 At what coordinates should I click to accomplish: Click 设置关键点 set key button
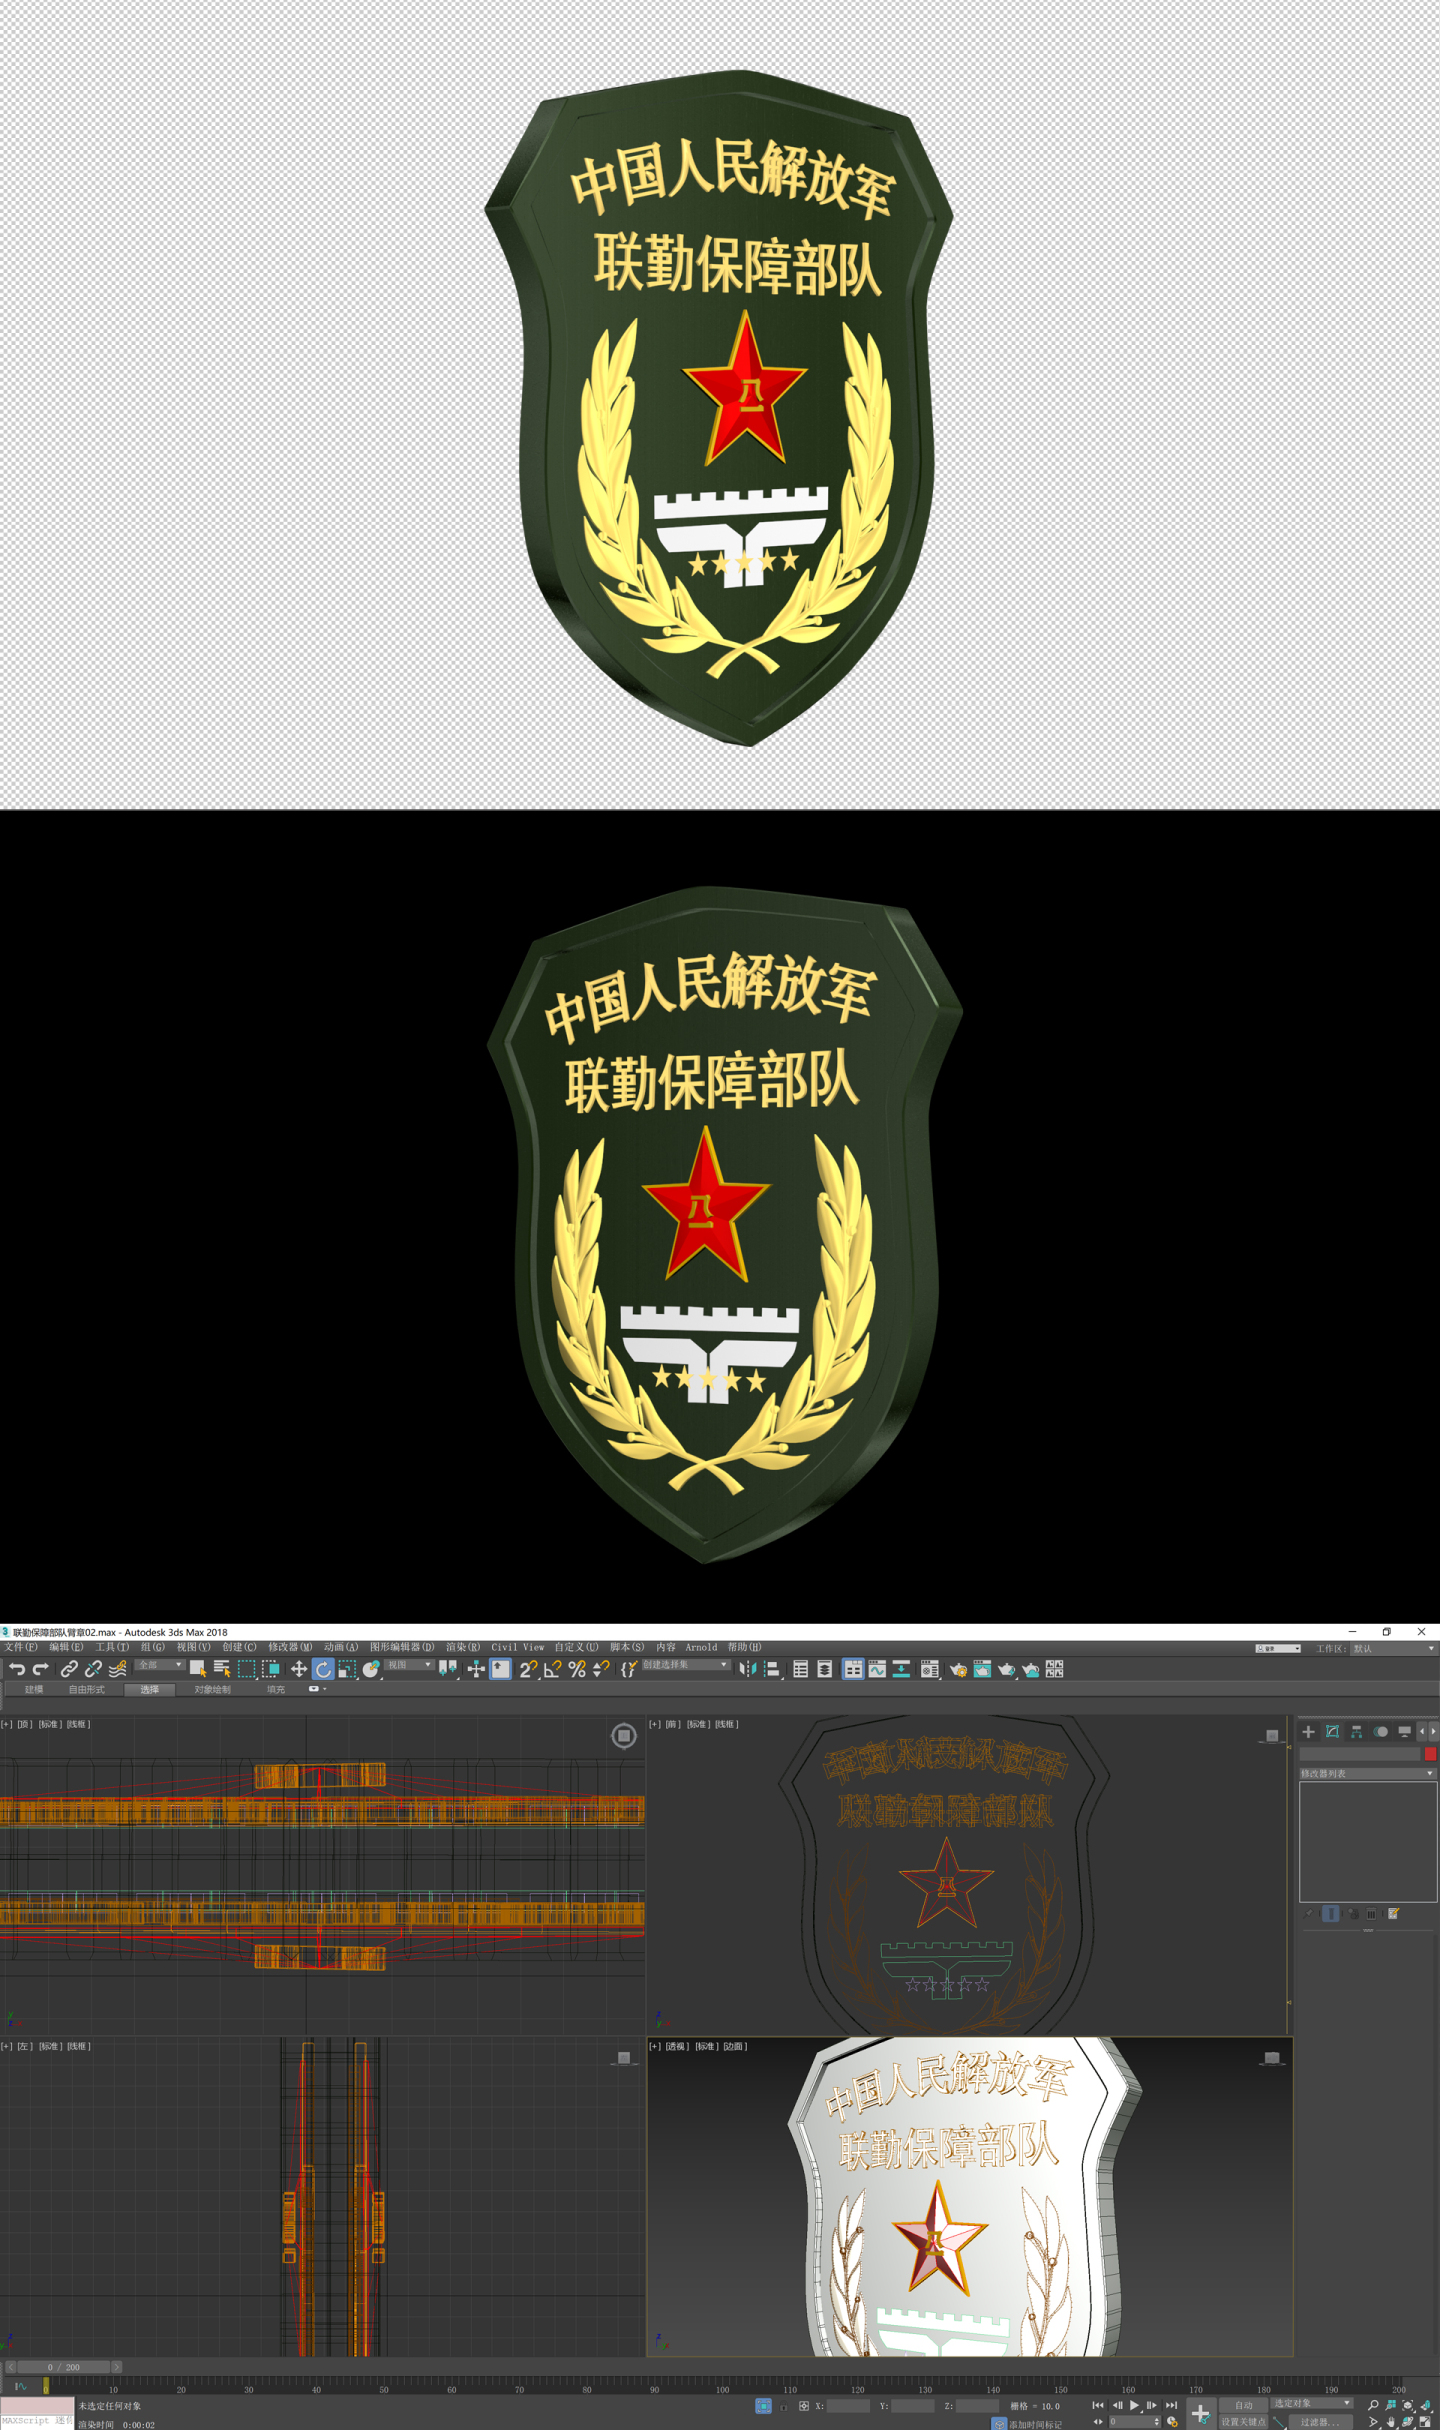coord(1244,2421)
